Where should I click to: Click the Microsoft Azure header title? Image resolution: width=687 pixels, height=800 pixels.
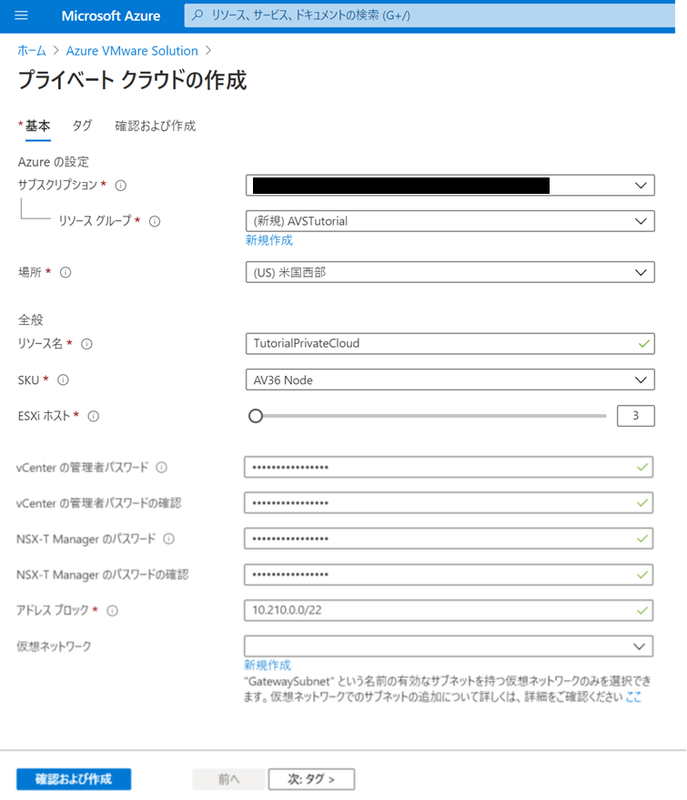111,16
